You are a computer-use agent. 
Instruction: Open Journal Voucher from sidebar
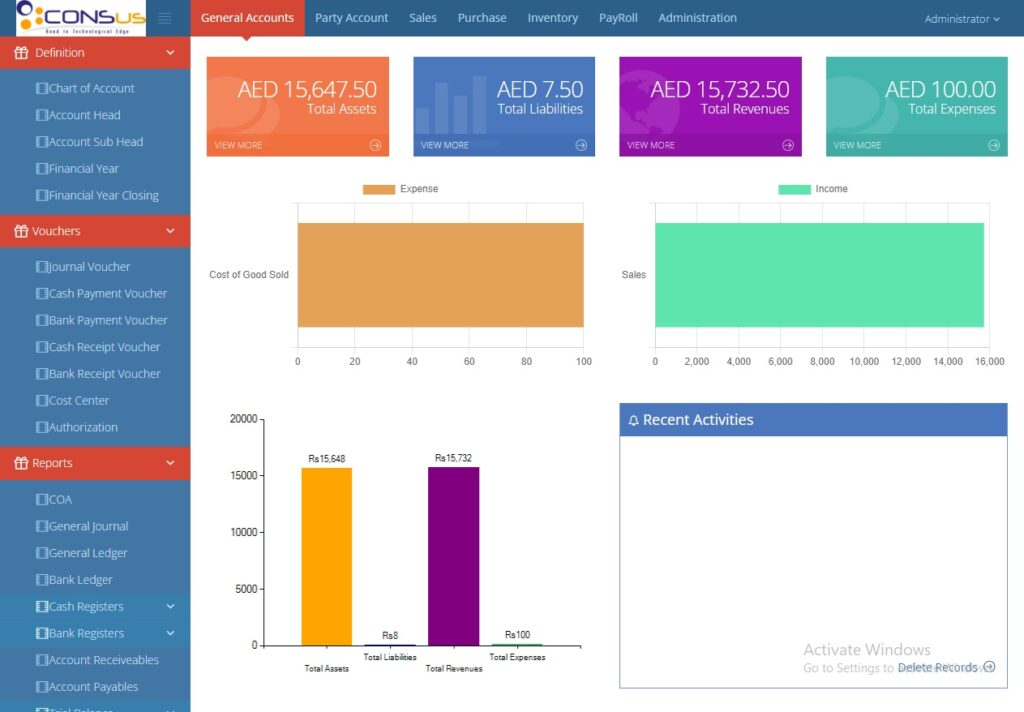coord(89,267)
